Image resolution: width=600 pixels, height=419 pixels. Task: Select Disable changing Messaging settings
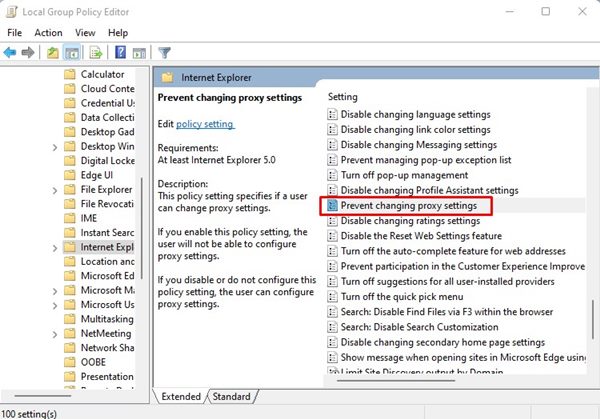click(412, 145)
